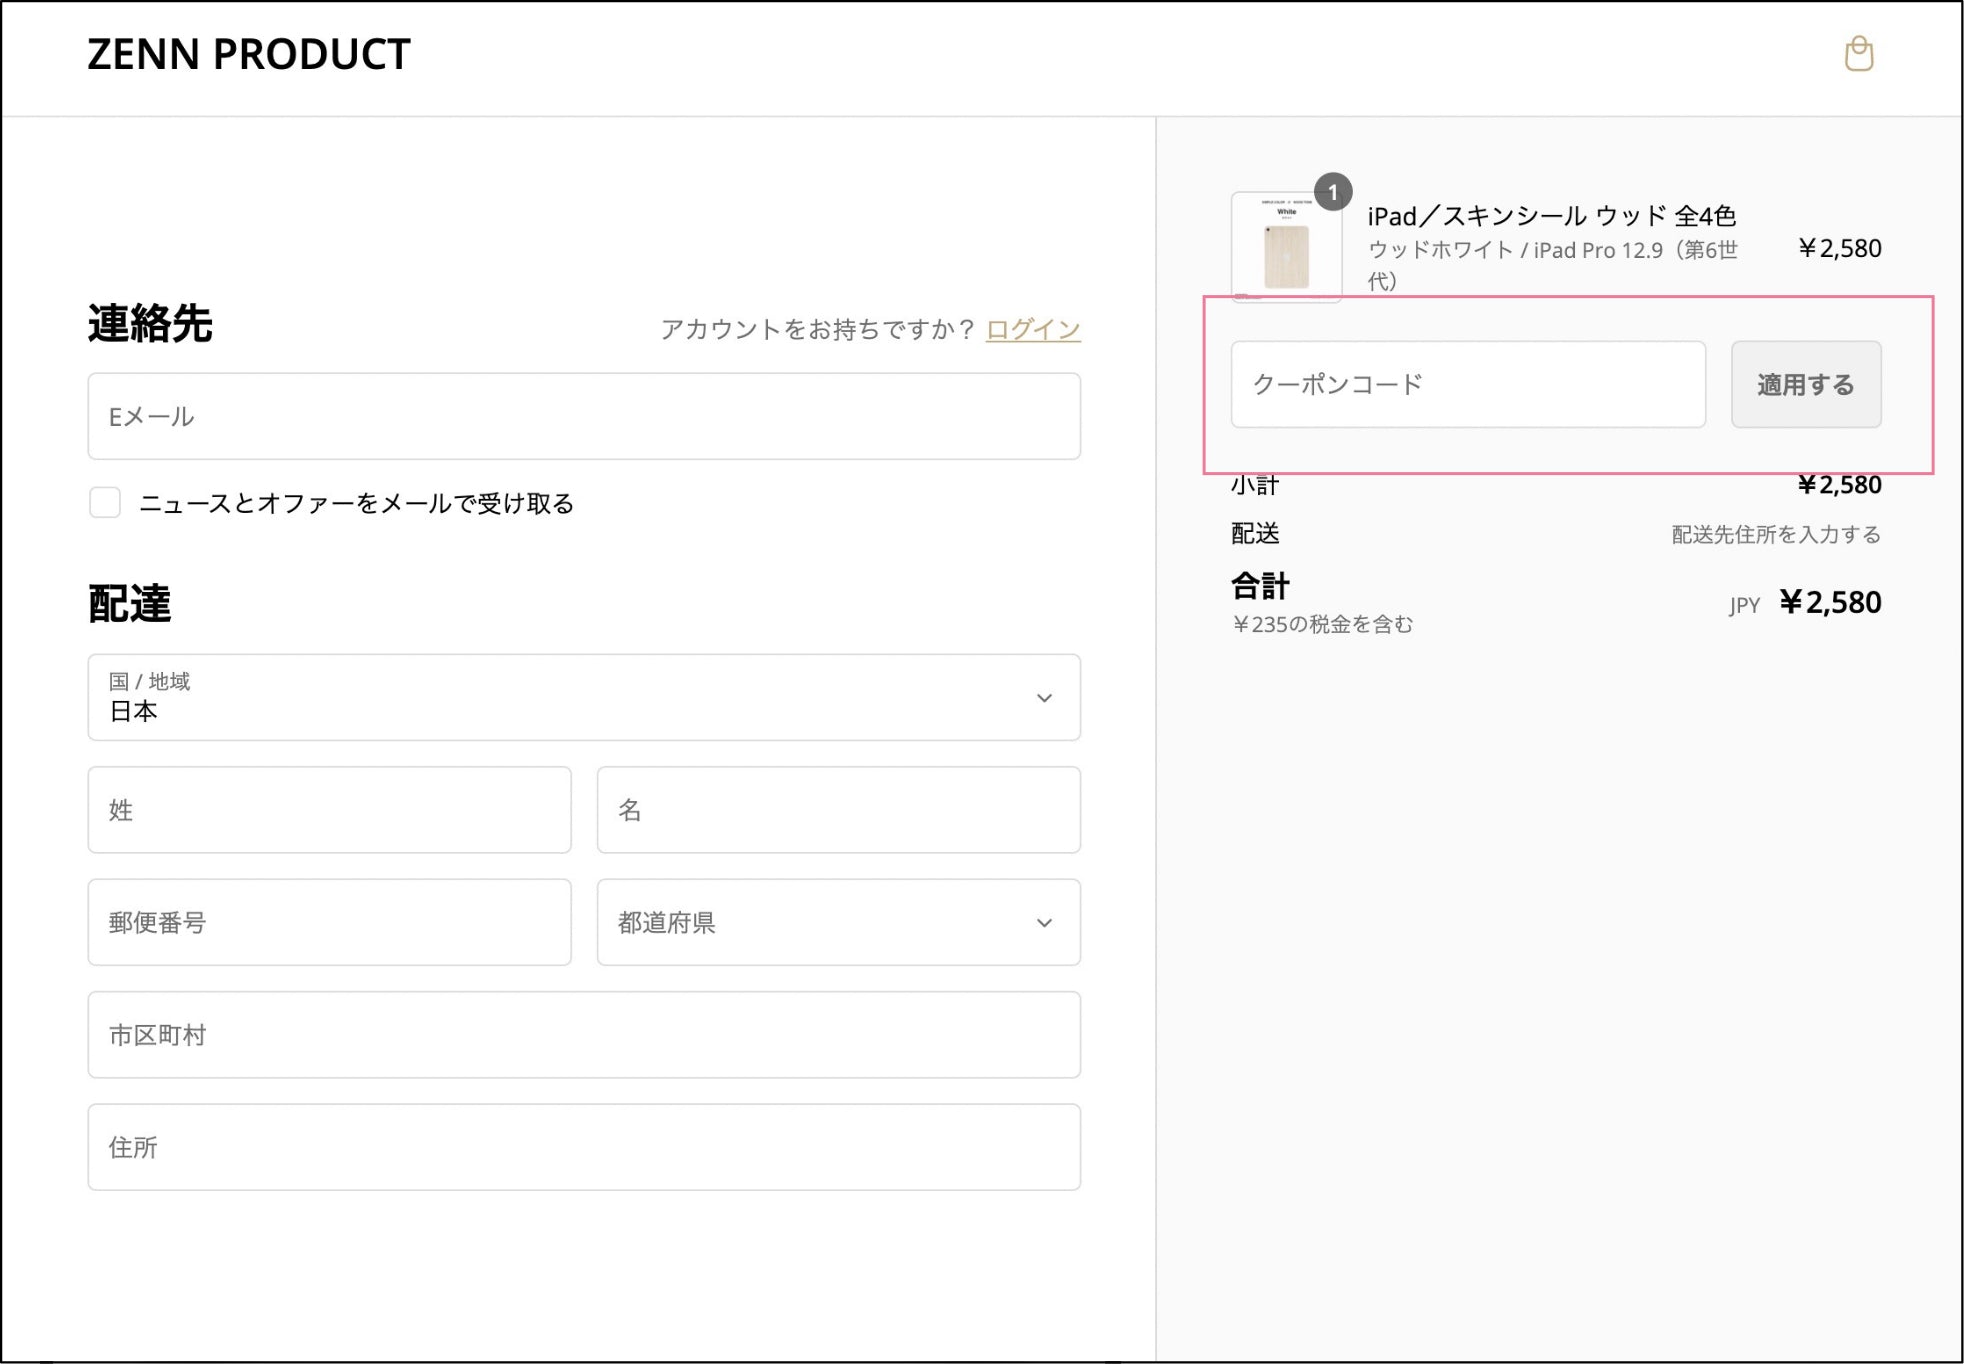This screenshot has width=1964, height=1364.
Task: Click the chevron on prefecture selector
Action: (1044, 923)
